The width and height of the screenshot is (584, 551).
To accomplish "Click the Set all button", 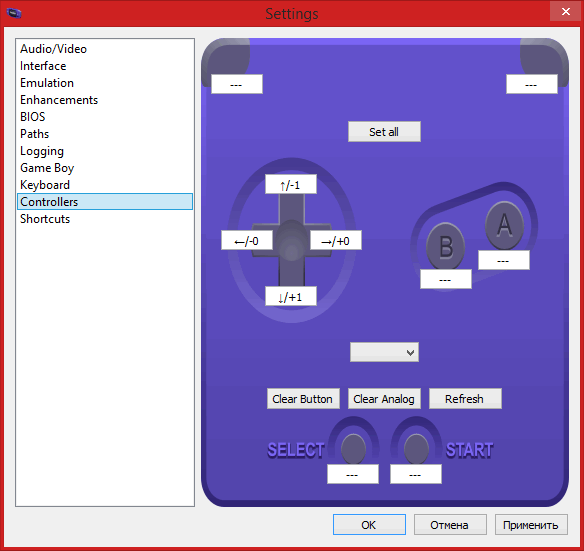I will (x=384, y=132).
